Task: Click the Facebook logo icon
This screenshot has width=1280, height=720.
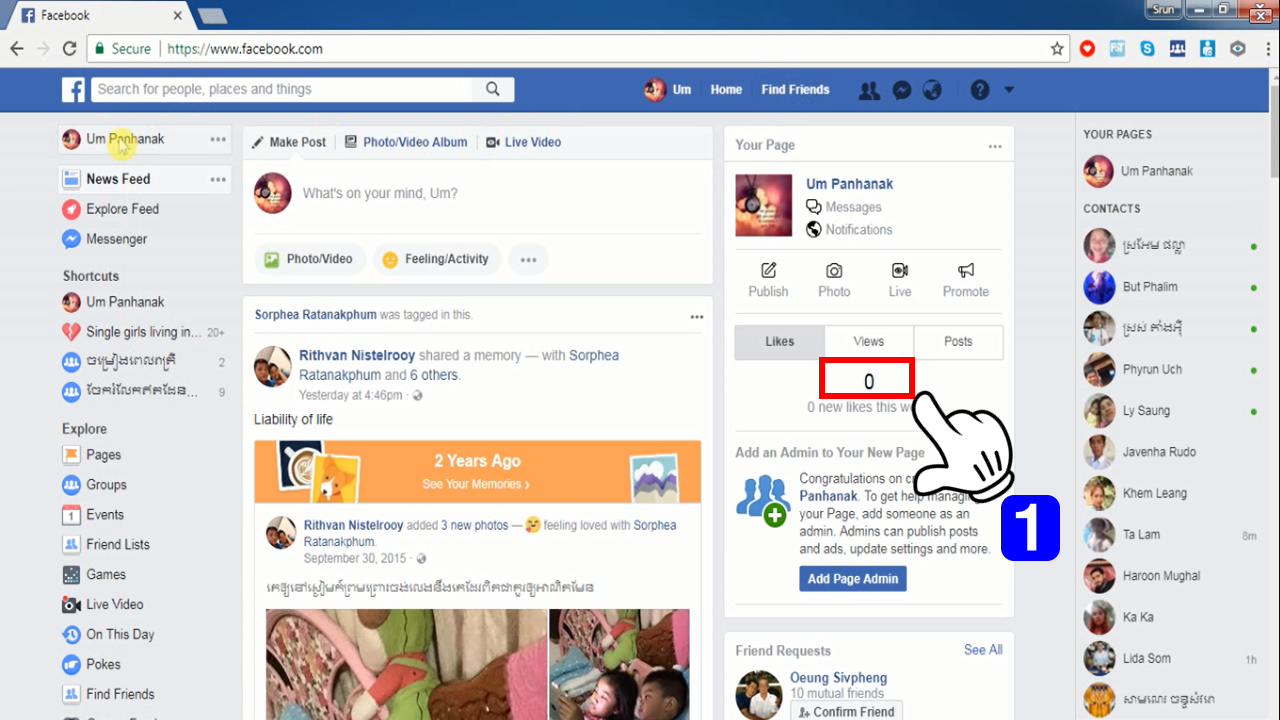Action: click(x=73, y=90)
